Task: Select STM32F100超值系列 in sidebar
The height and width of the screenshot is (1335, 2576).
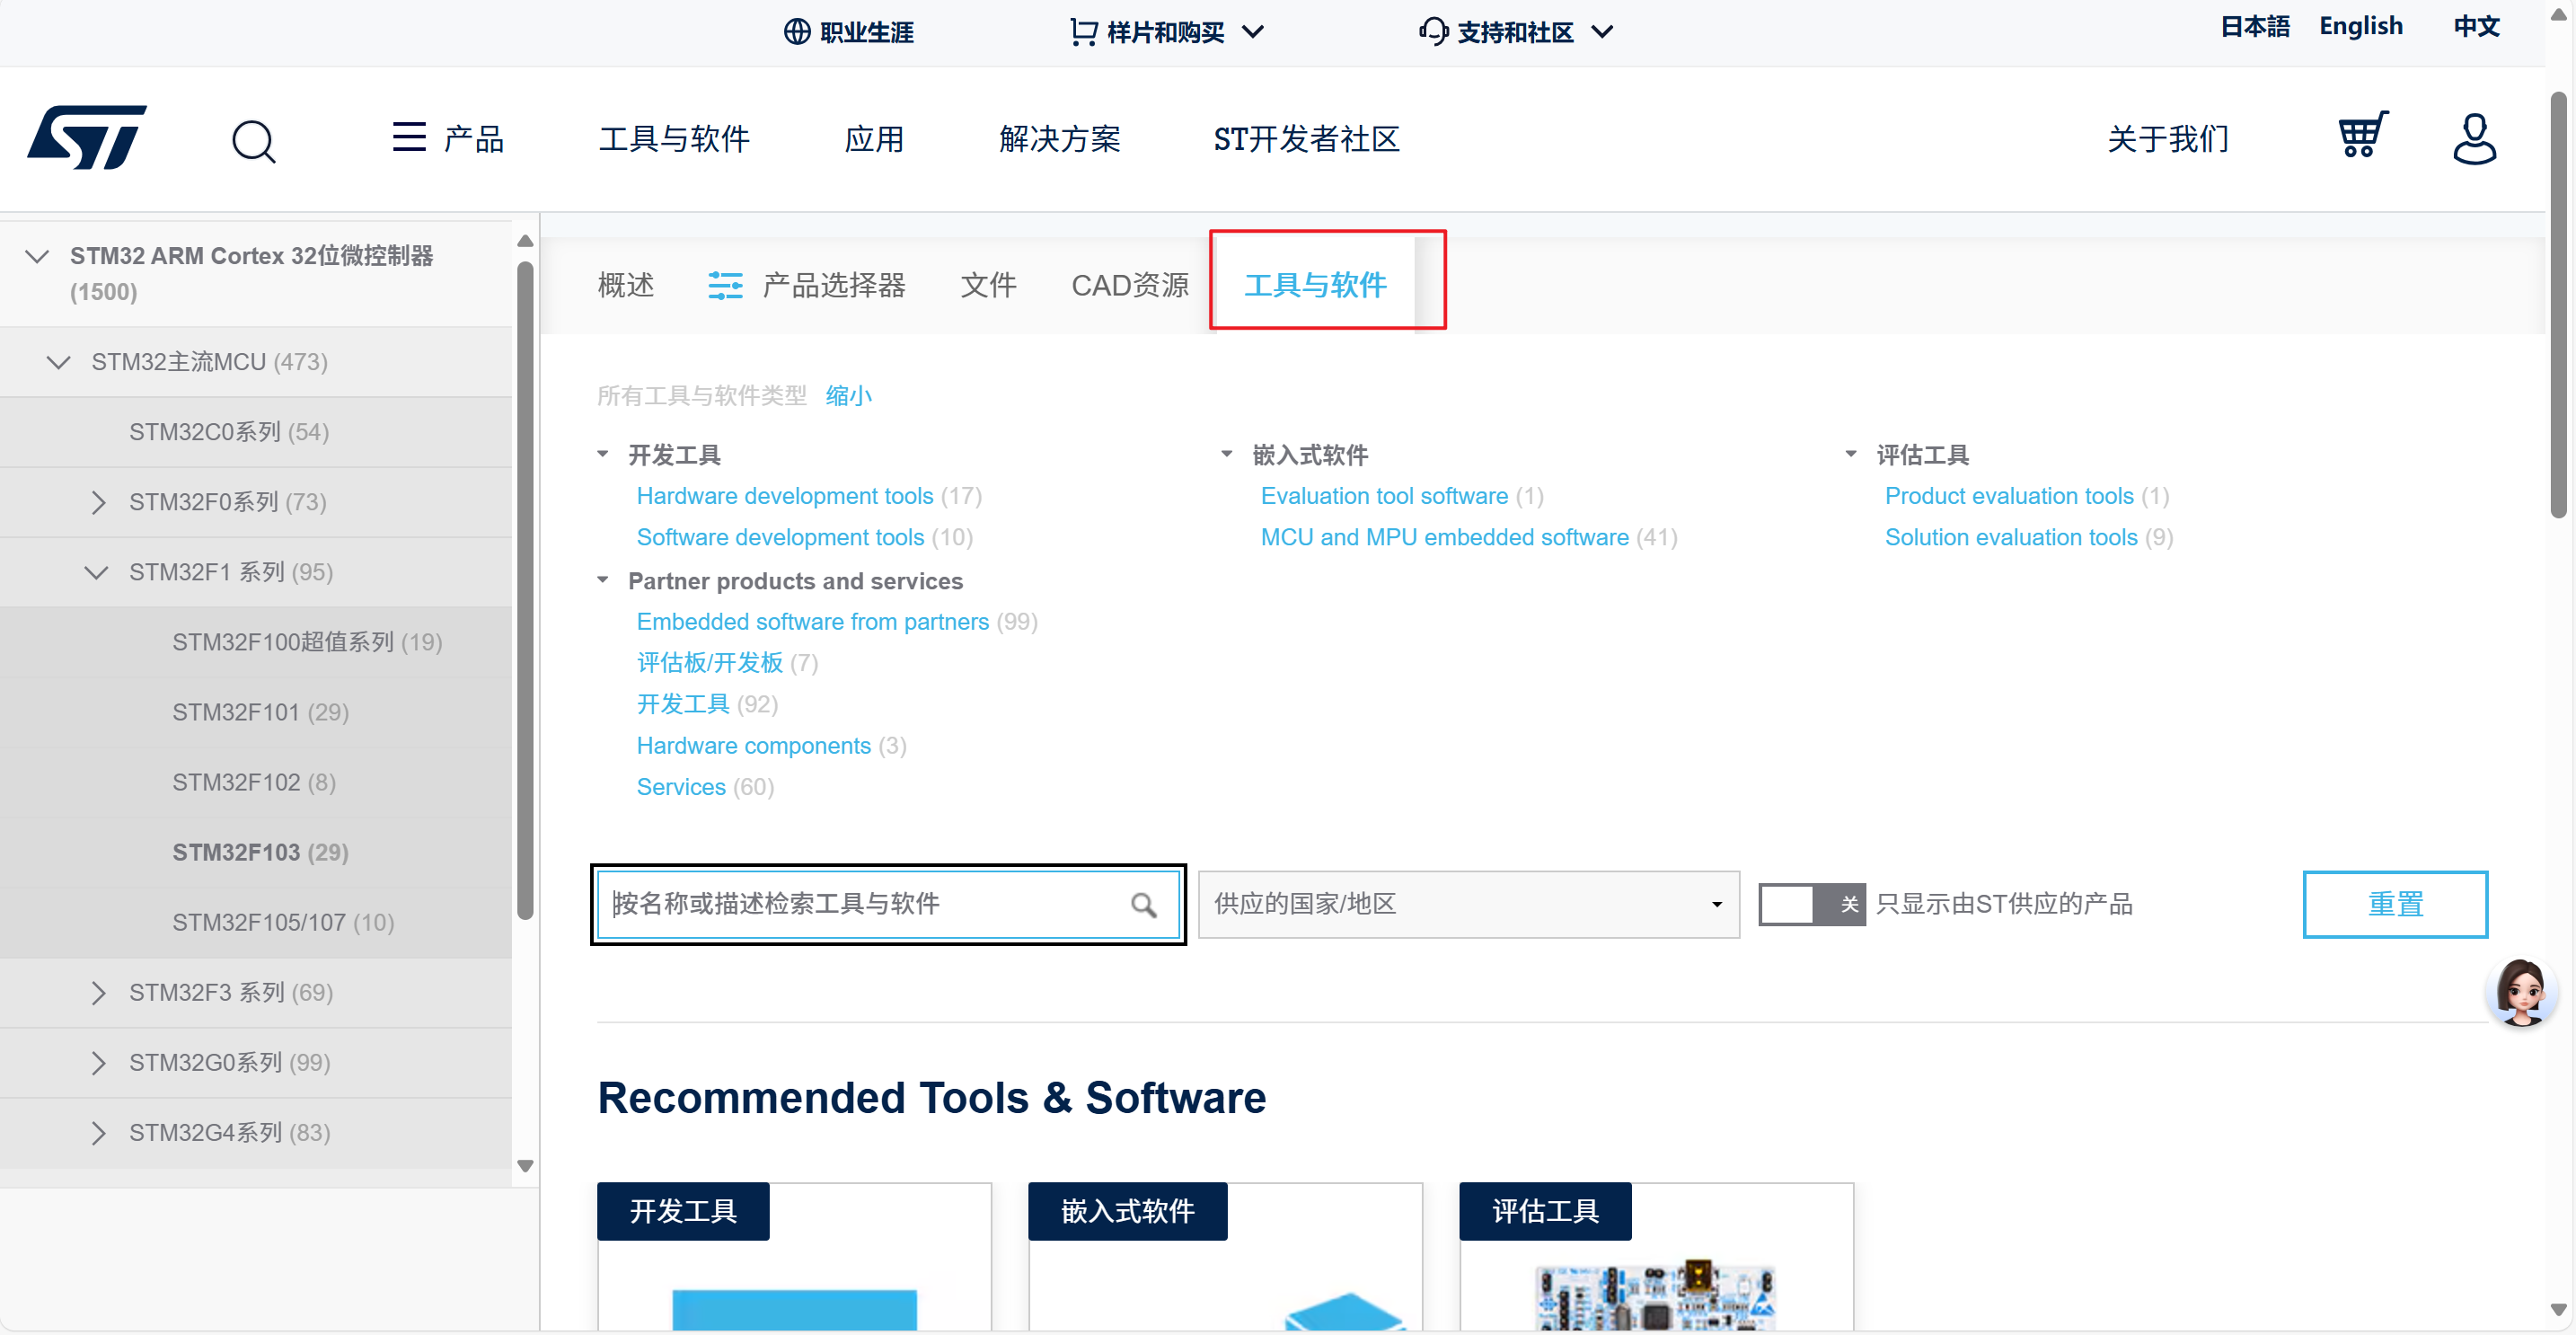Action: click(307, 642)
